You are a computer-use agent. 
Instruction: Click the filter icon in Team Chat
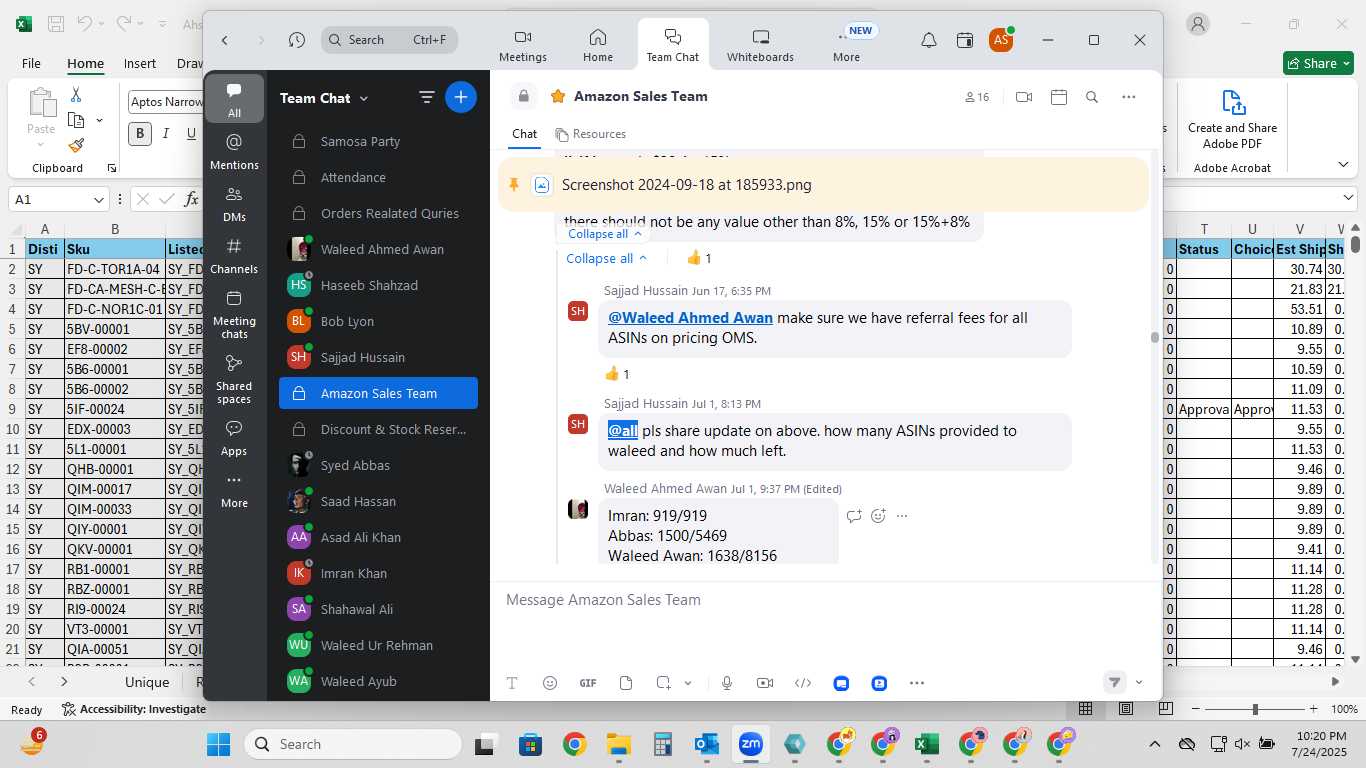pyautogui.click(x=427, y=97)
